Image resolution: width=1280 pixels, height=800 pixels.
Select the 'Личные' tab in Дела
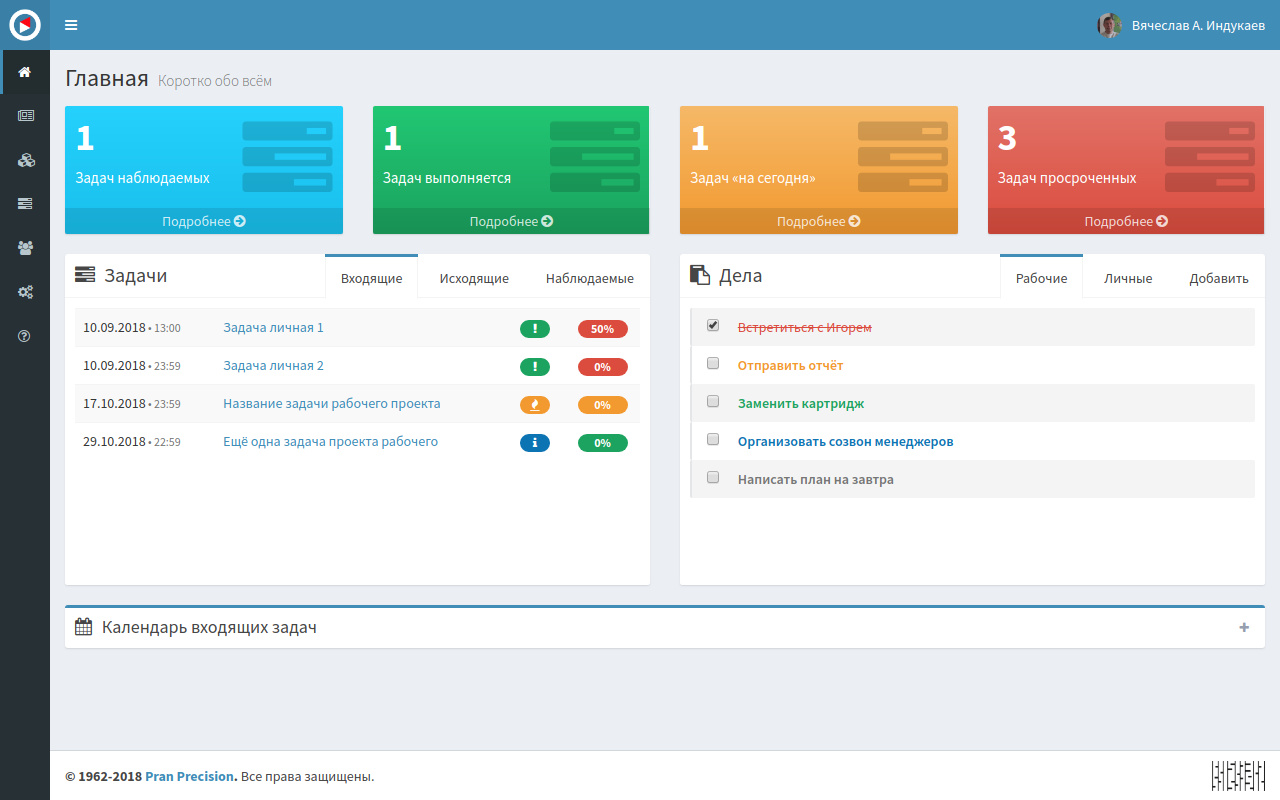click(1128, 278)
